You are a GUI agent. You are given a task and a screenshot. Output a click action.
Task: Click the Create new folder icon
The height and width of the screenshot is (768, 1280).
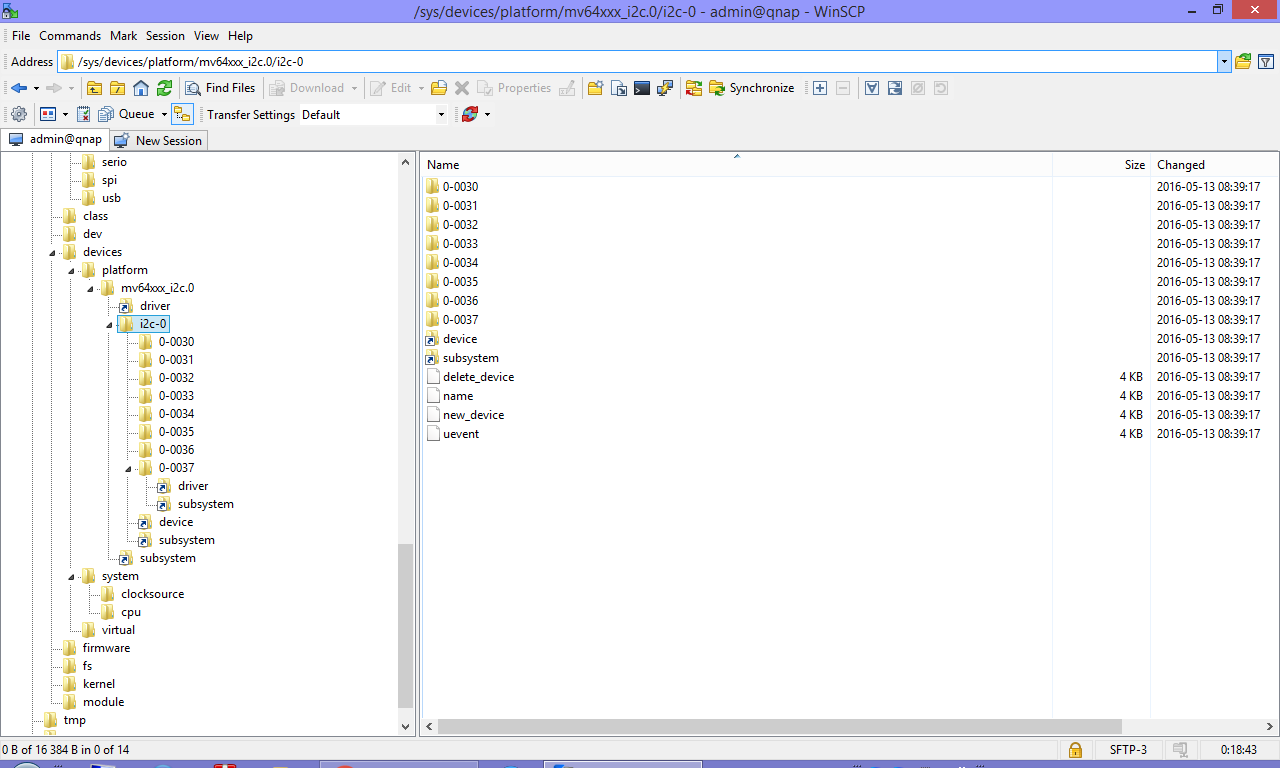595,88
